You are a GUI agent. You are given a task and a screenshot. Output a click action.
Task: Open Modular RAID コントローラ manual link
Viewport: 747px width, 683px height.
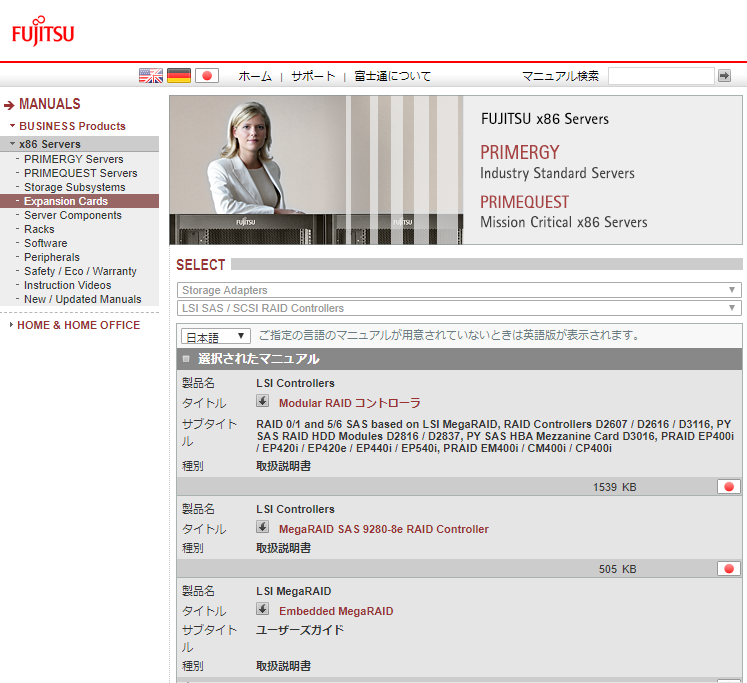[x=350, y=403]
